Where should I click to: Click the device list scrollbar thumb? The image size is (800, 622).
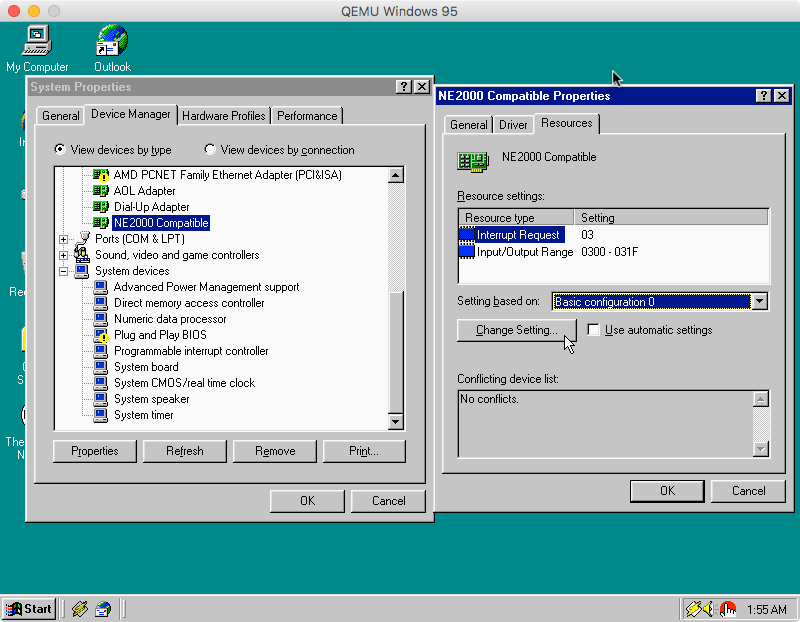396,352
